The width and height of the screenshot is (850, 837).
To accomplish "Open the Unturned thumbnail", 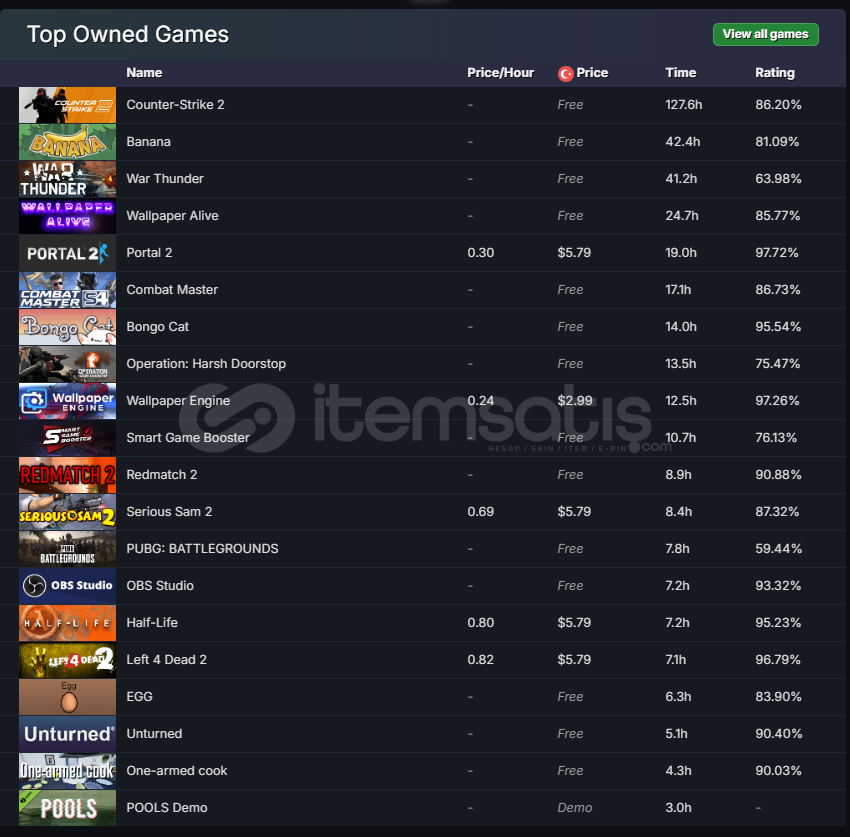I will (x=67, y=734).
